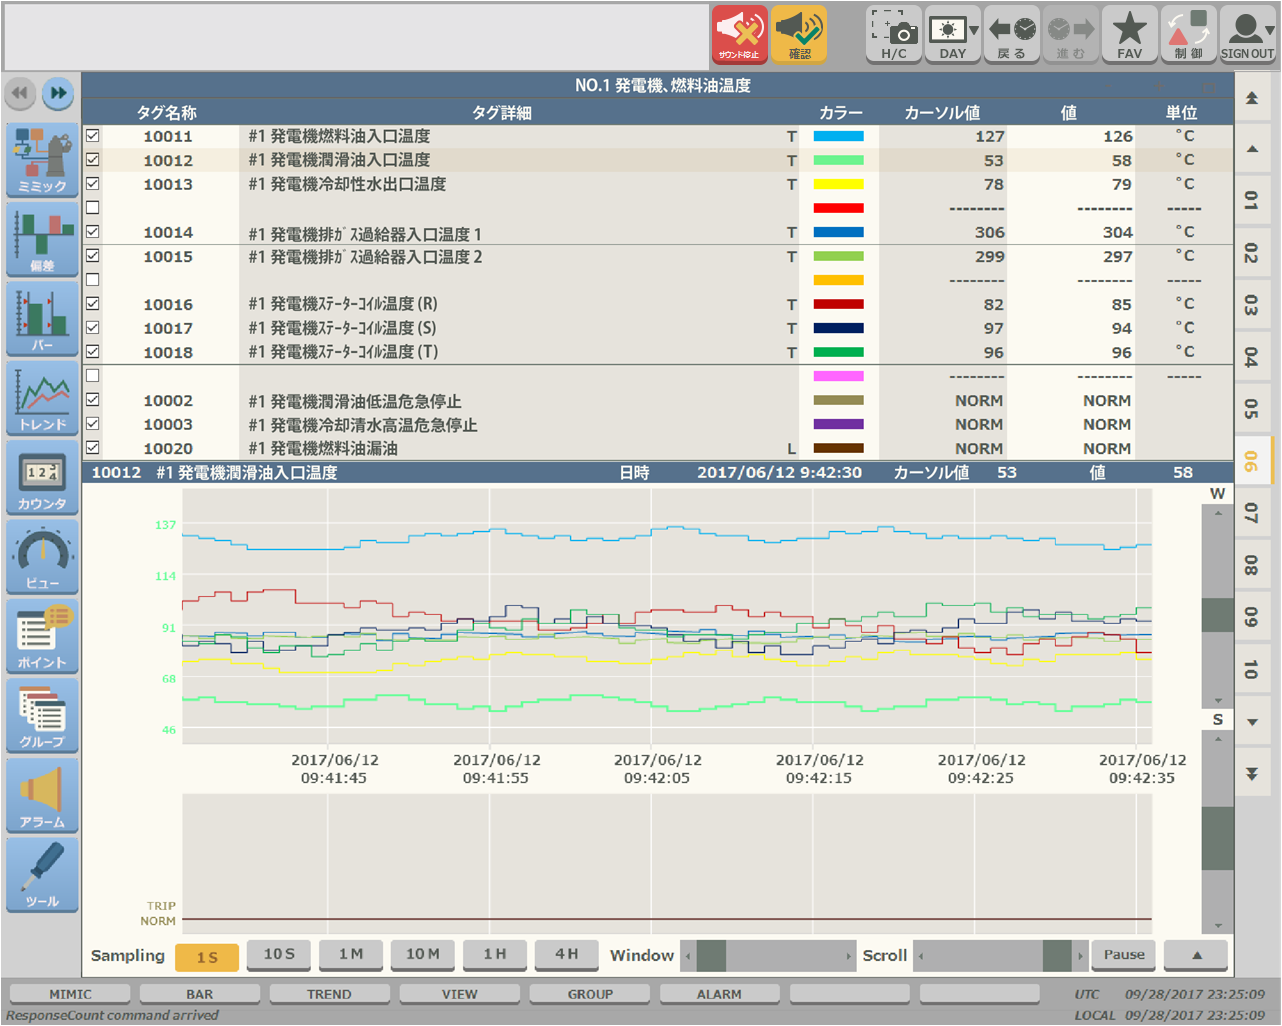This screenshot has height=1026, width=1282.
Task: Click the alarm acknowledge (確認) icon
Action: pos(799,35)
